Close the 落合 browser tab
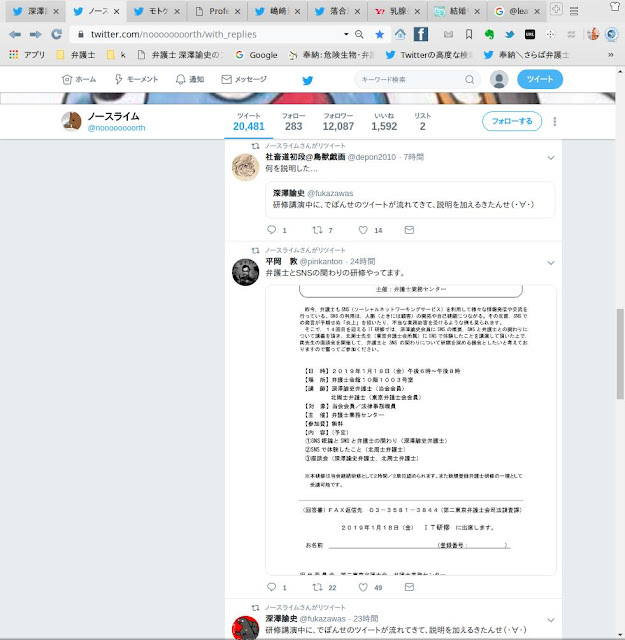Screen dimensions: 625x640 (x=357, y=12)
